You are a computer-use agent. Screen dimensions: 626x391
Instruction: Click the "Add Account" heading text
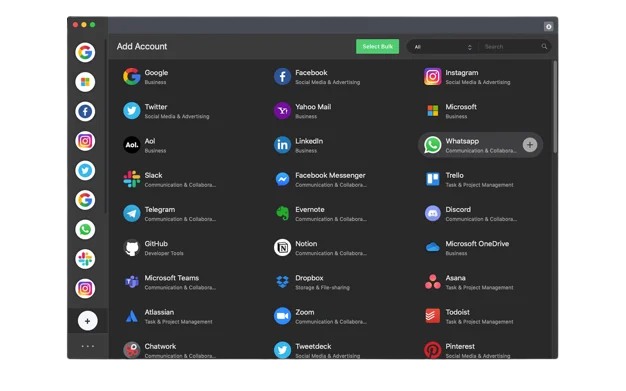pyautogui.click(x=142, y=46)
